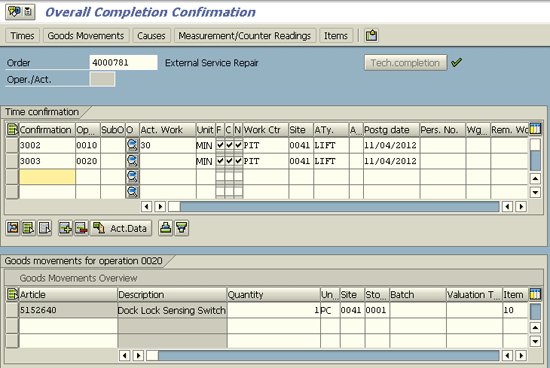Toggle N checkbox for confirmation 3002
The width and height of the screenshot is (550, 368).
click(x=238, y=145)
